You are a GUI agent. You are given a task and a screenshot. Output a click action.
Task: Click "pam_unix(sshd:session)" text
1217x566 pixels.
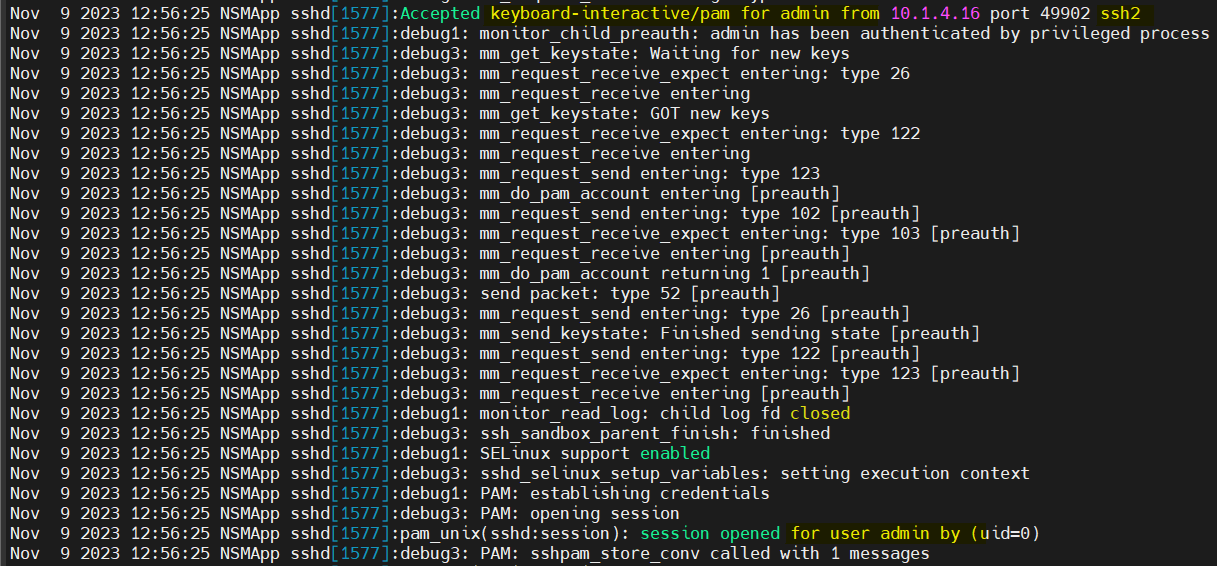coord(510,534)
